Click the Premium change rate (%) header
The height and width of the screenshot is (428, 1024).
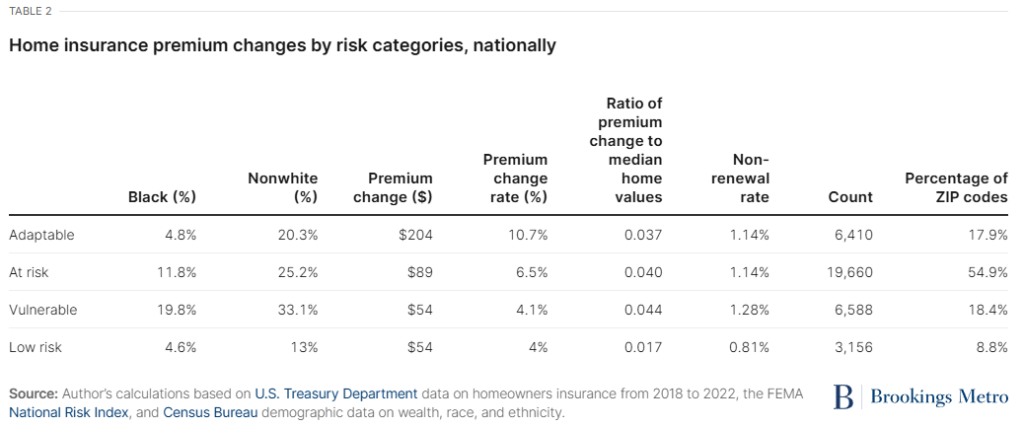tap(515, 178)
